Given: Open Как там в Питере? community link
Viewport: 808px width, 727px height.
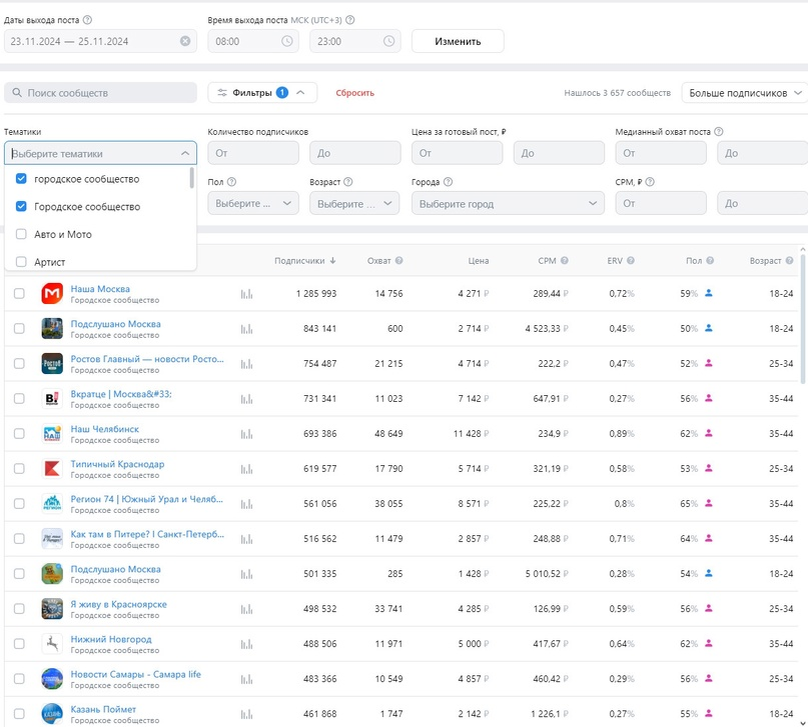Looking at the screenshot, I should coord(147,534).
